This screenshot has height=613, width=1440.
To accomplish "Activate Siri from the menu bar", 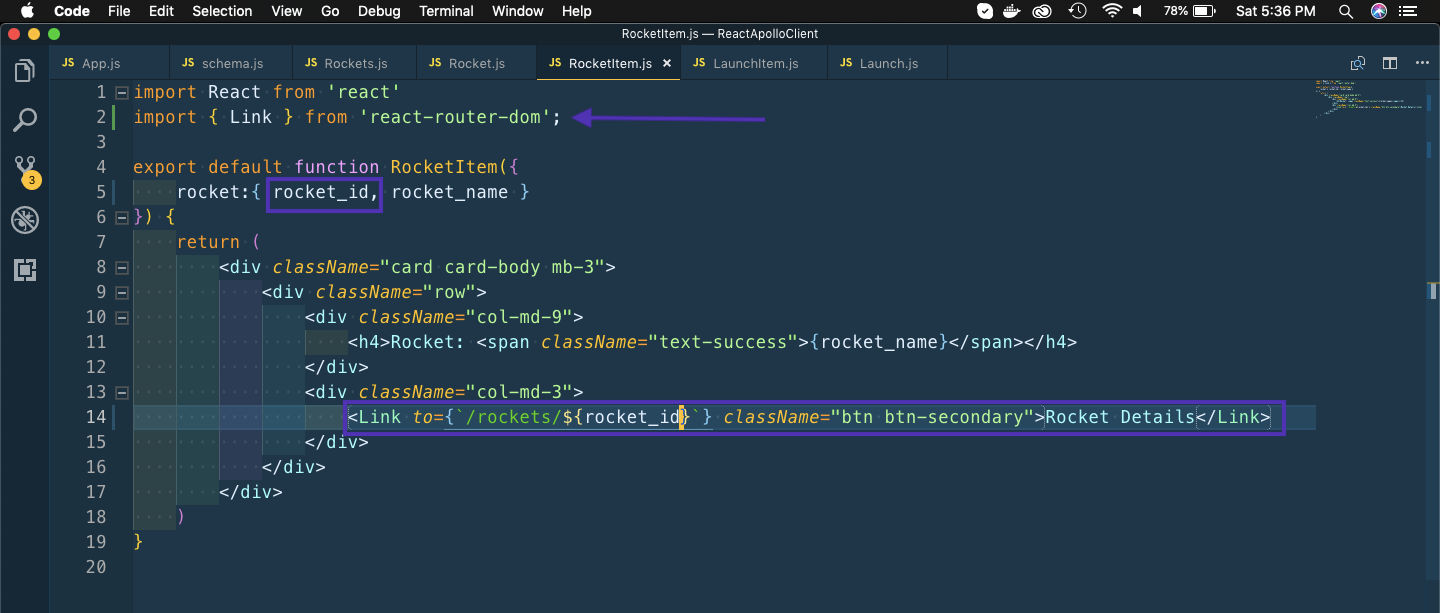I will (x=1379, y=11).
